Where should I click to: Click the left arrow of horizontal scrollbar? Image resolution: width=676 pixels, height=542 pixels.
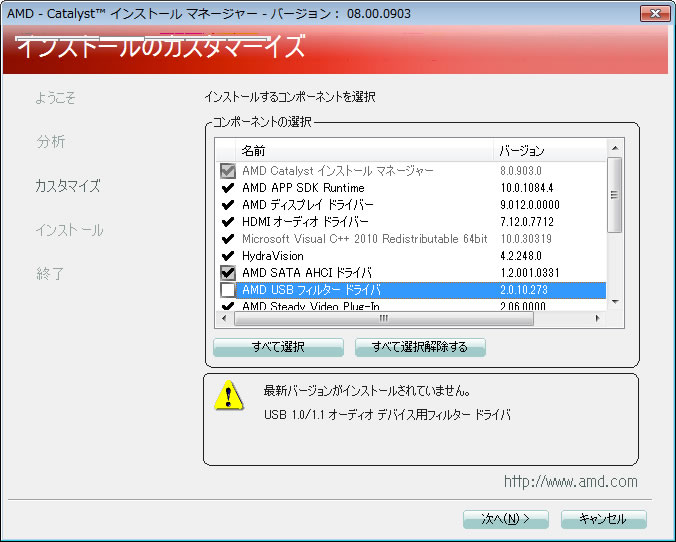click(x=224, y=319)
